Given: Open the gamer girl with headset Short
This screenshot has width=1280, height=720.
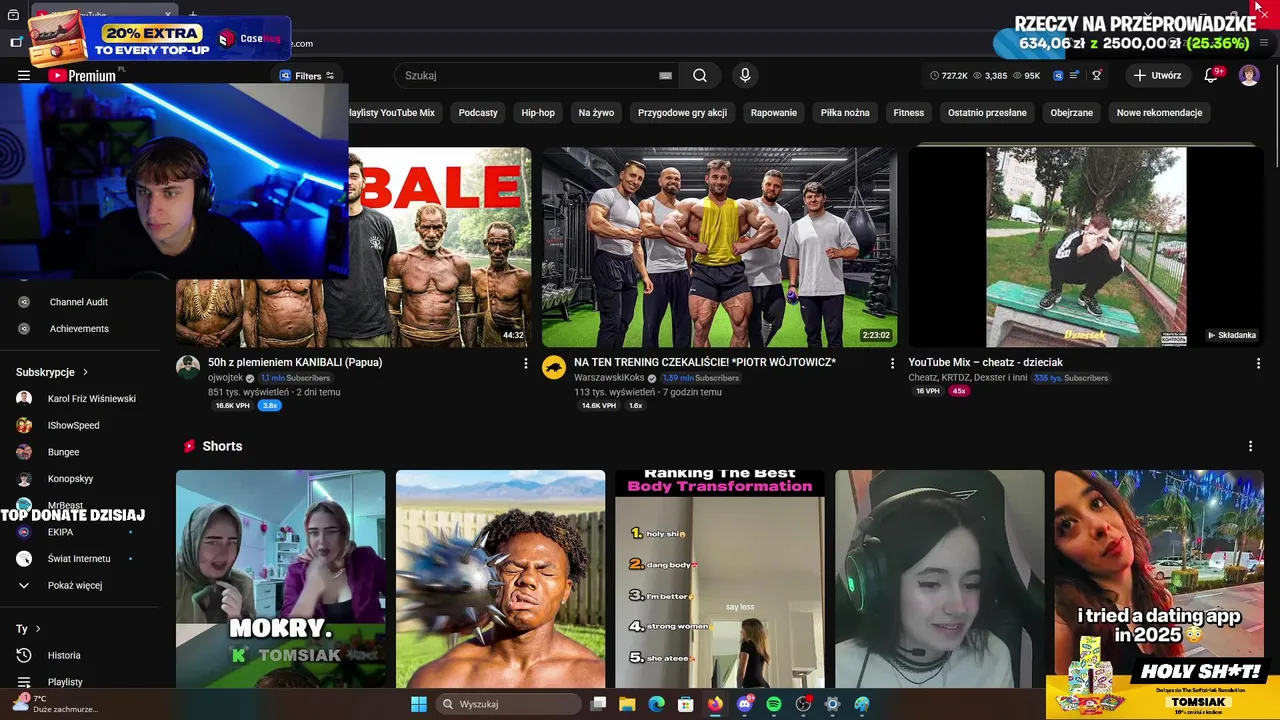Looking at the screenshot, I should (939, 579).
